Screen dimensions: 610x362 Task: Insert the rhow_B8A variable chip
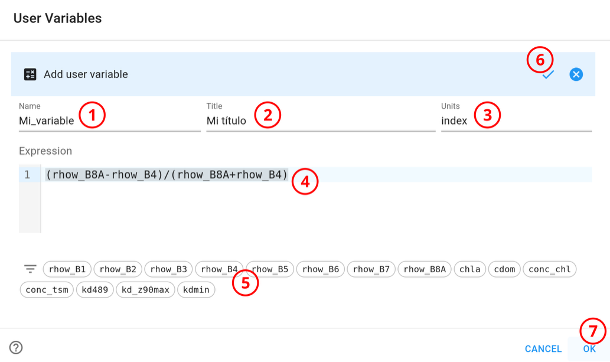click(x=424, y=269)
